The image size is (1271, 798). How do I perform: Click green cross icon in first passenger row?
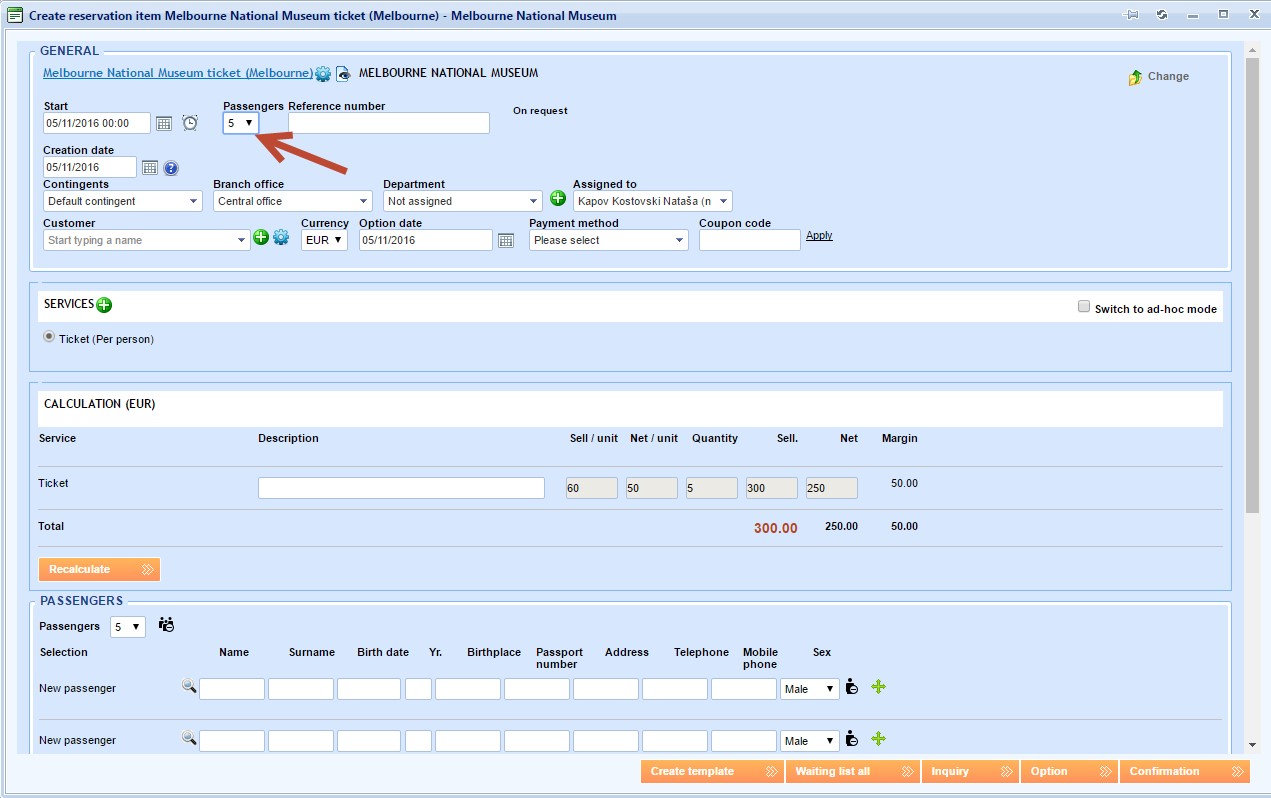[x=879, y=686]
